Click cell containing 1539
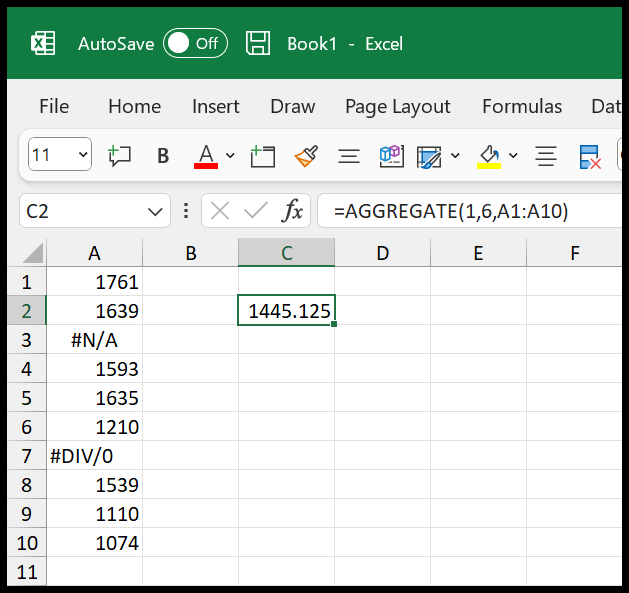This screenshot has width=629, height=593. pyautogui.click(x=94, y=485)
